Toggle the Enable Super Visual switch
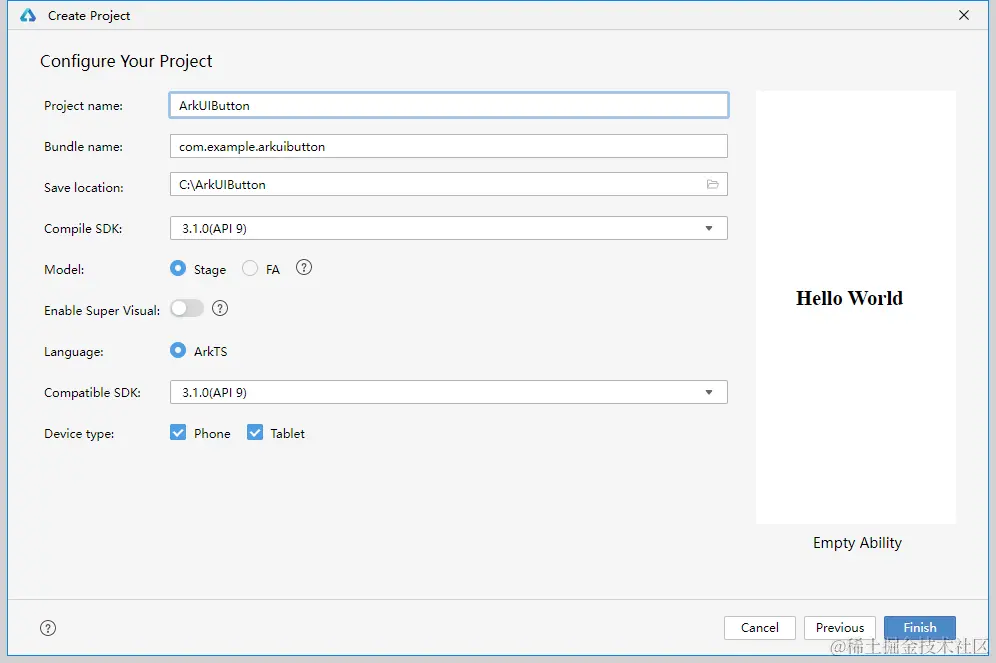 coord(187,309)
